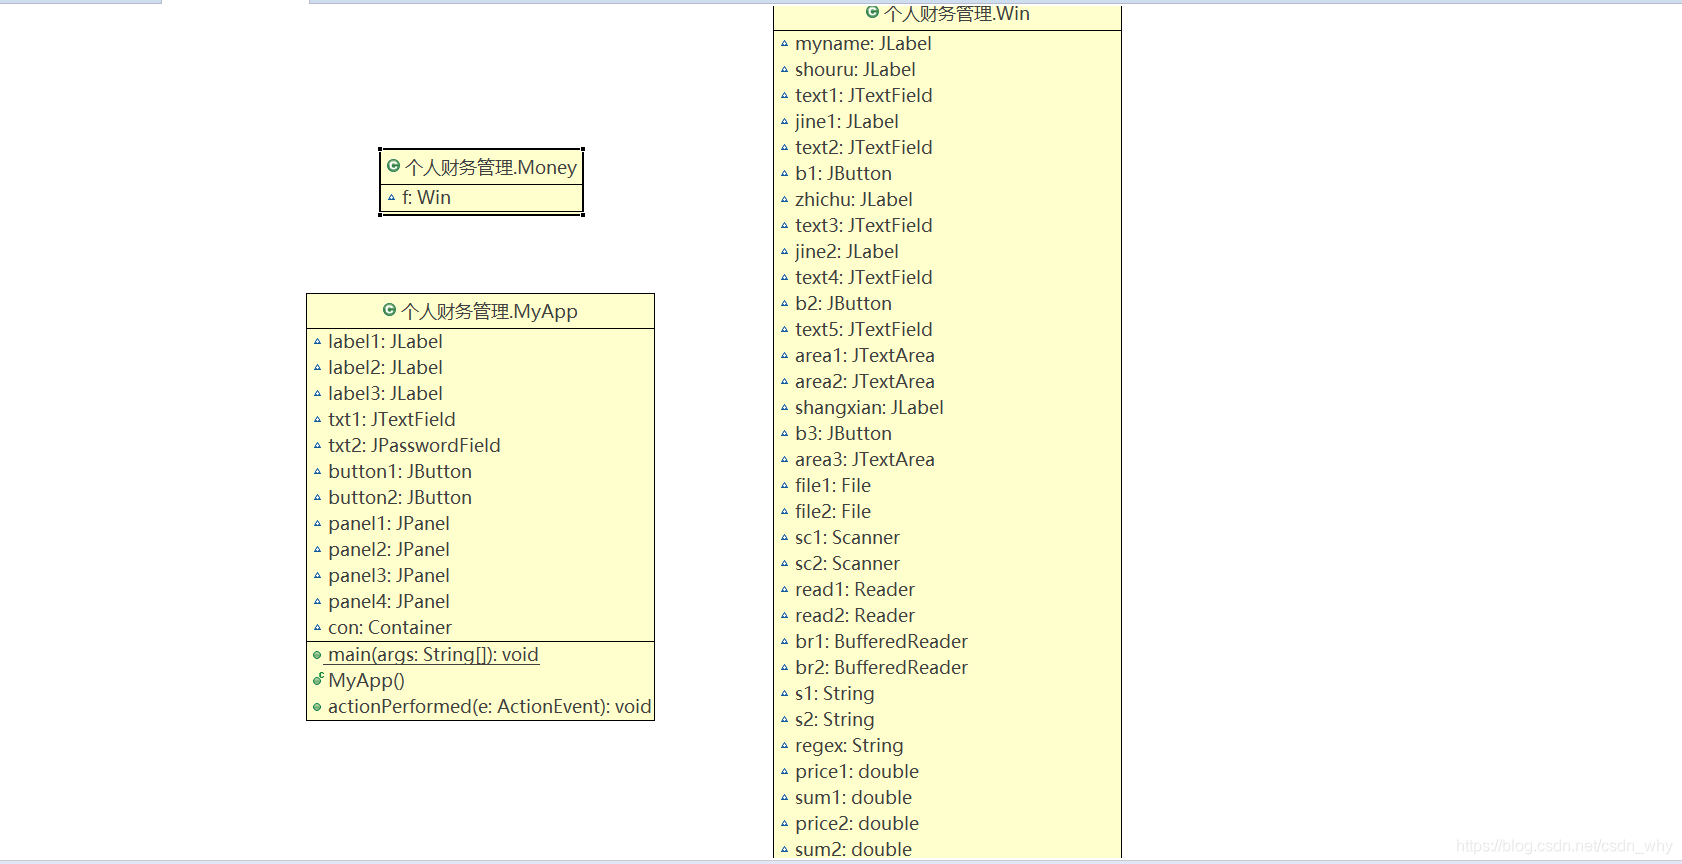Viewport: 1682px width, 864px height.
Task: Select the s1: String field
Action: (x=834, y=693)
